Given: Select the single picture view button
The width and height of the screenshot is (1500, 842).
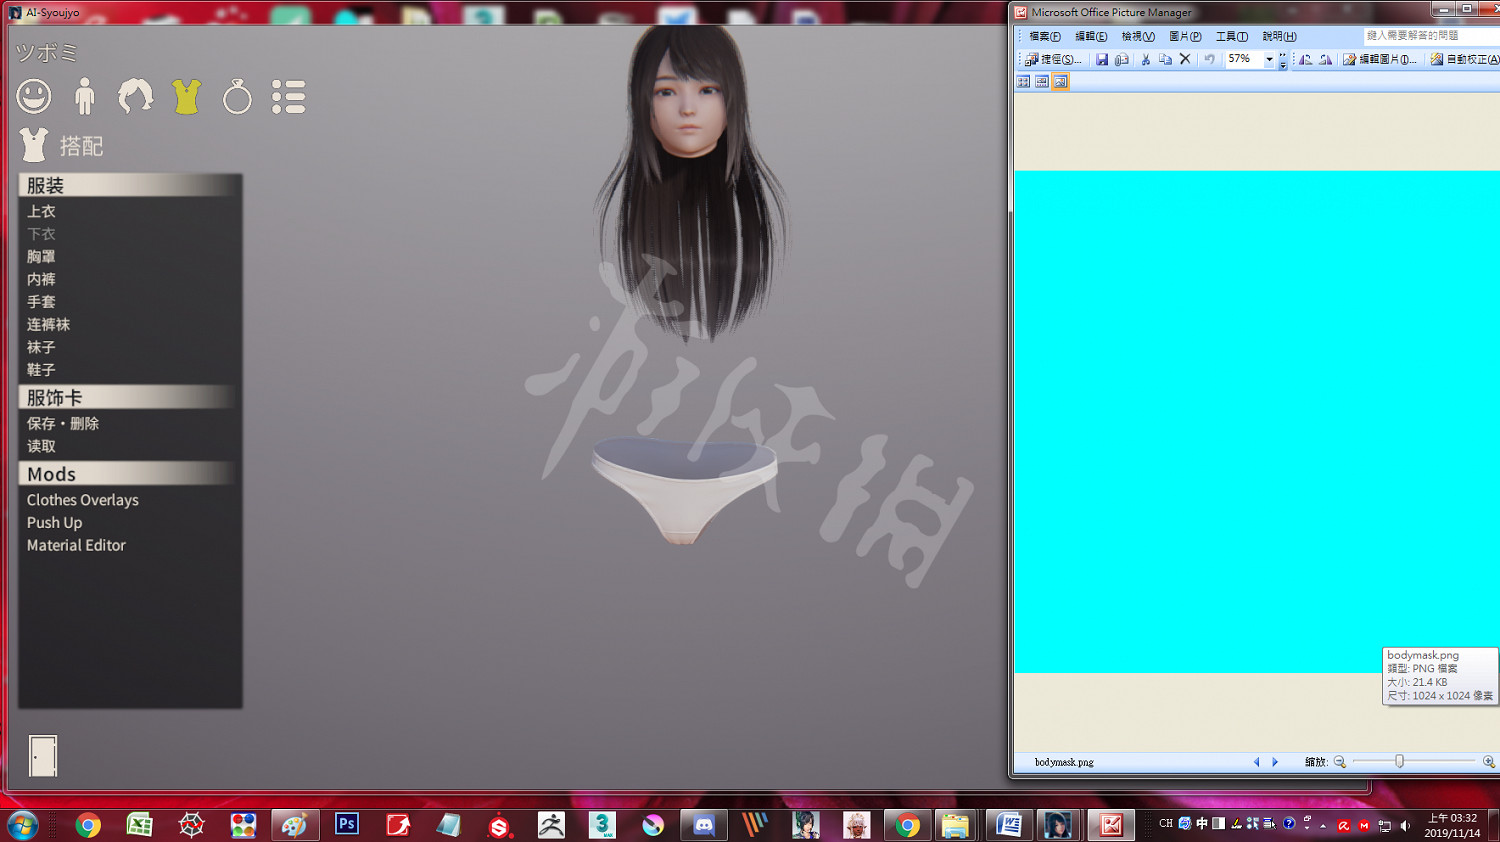Looking at the screenshot, I should 1060,82.
